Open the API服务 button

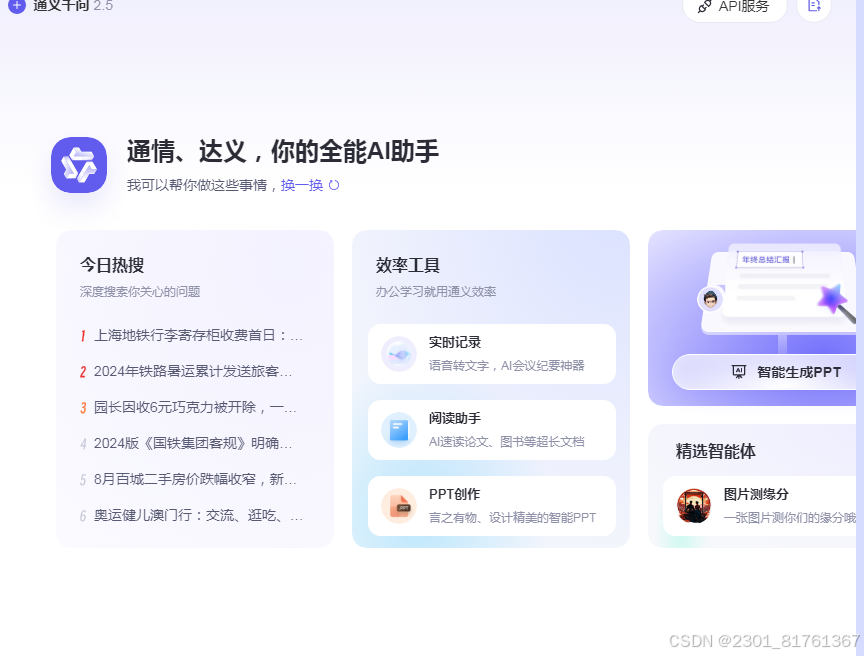coord(735,8)
